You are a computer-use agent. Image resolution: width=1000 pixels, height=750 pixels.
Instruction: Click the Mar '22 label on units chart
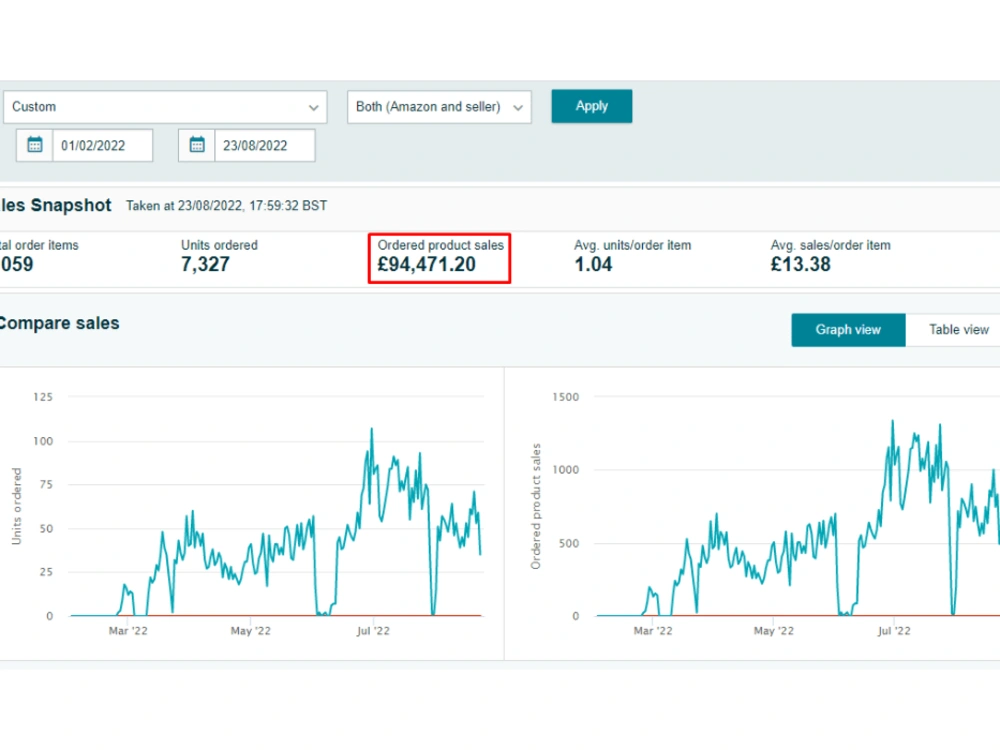coord(128,631)
